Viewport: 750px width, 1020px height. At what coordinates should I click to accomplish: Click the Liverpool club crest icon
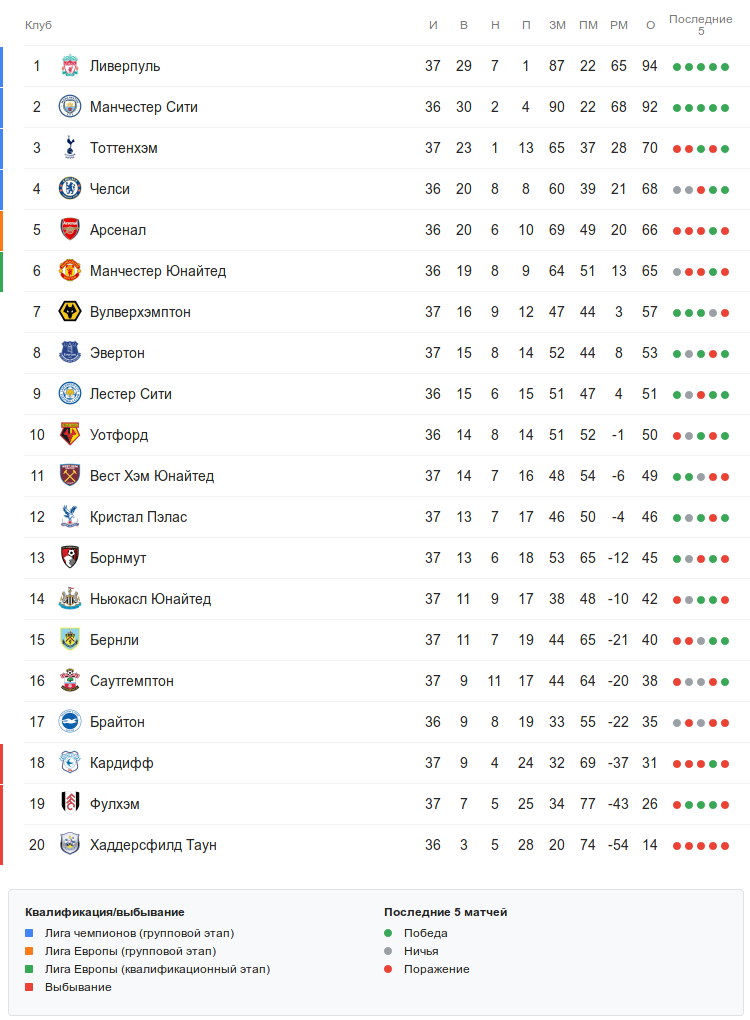point(69,66)
